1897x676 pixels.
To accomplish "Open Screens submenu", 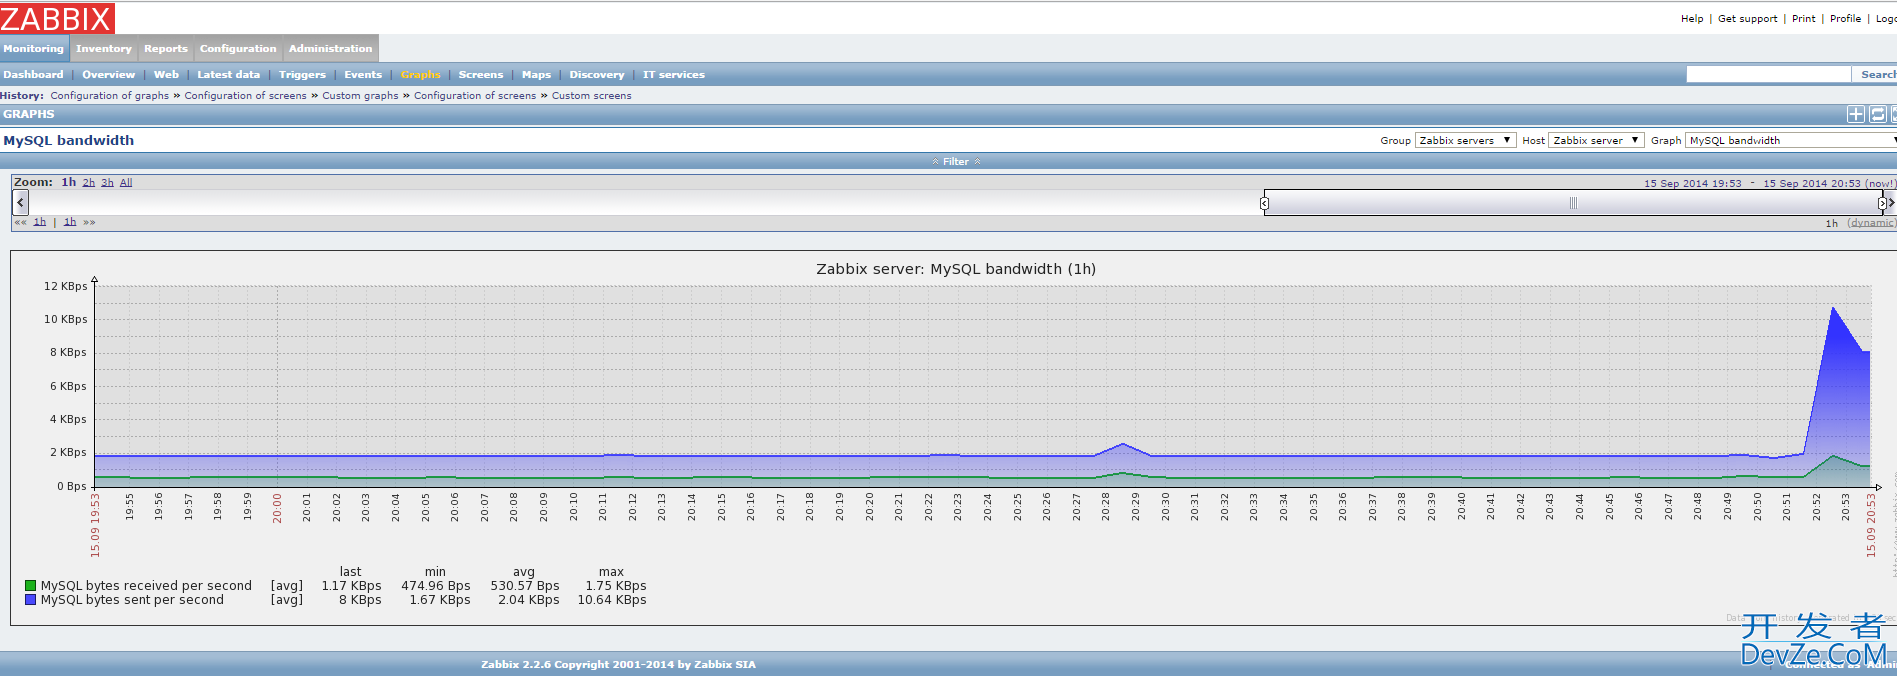I will pyautogui.click(x=481, y=74).
